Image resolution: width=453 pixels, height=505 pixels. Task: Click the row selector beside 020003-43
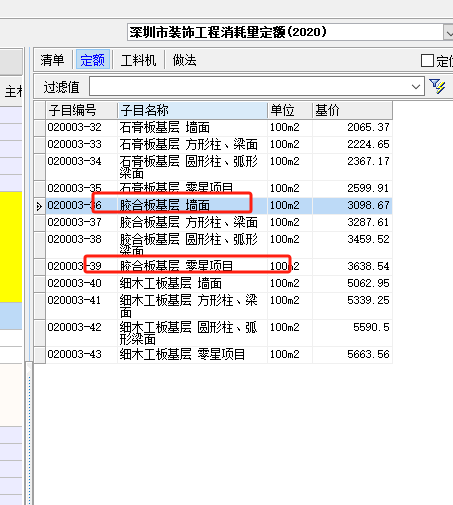[39, 355]
